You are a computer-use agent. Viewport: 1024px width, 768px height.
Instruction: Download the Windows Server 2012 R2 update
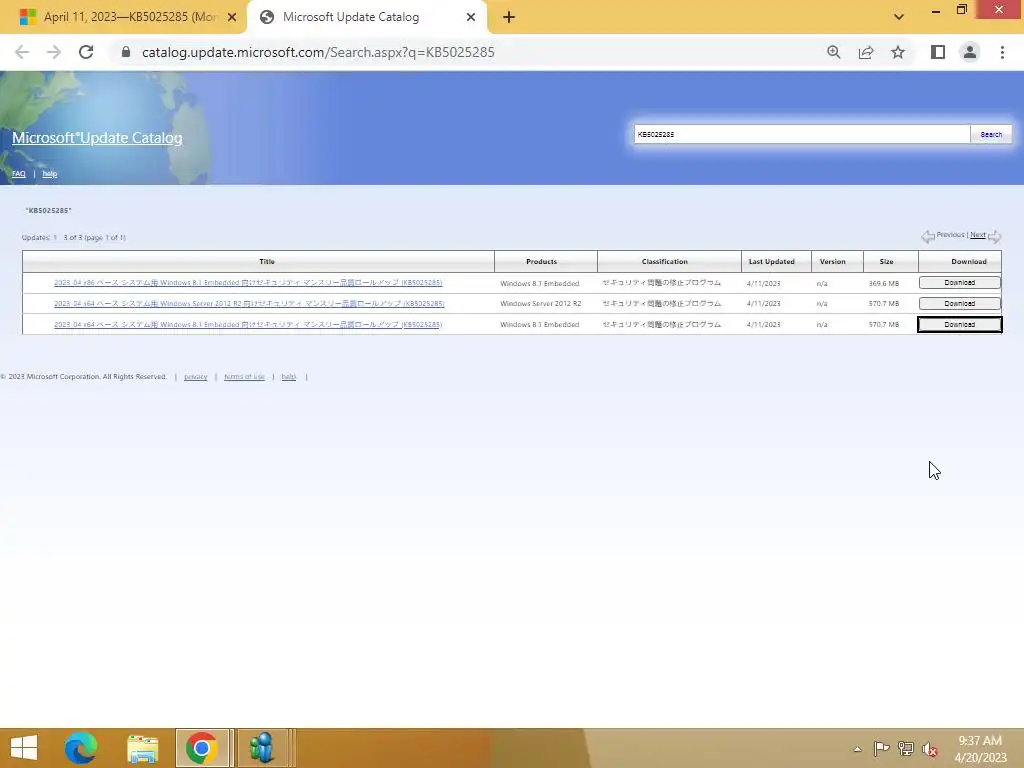point(959,304)
